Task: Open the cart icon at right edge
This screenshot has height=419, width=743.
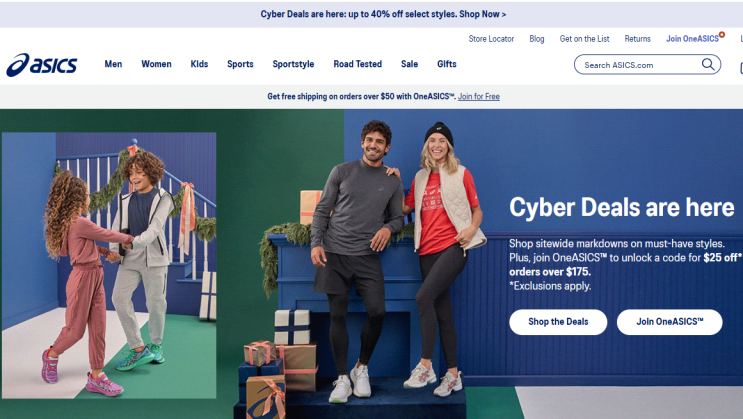Action: coord(741,68)
